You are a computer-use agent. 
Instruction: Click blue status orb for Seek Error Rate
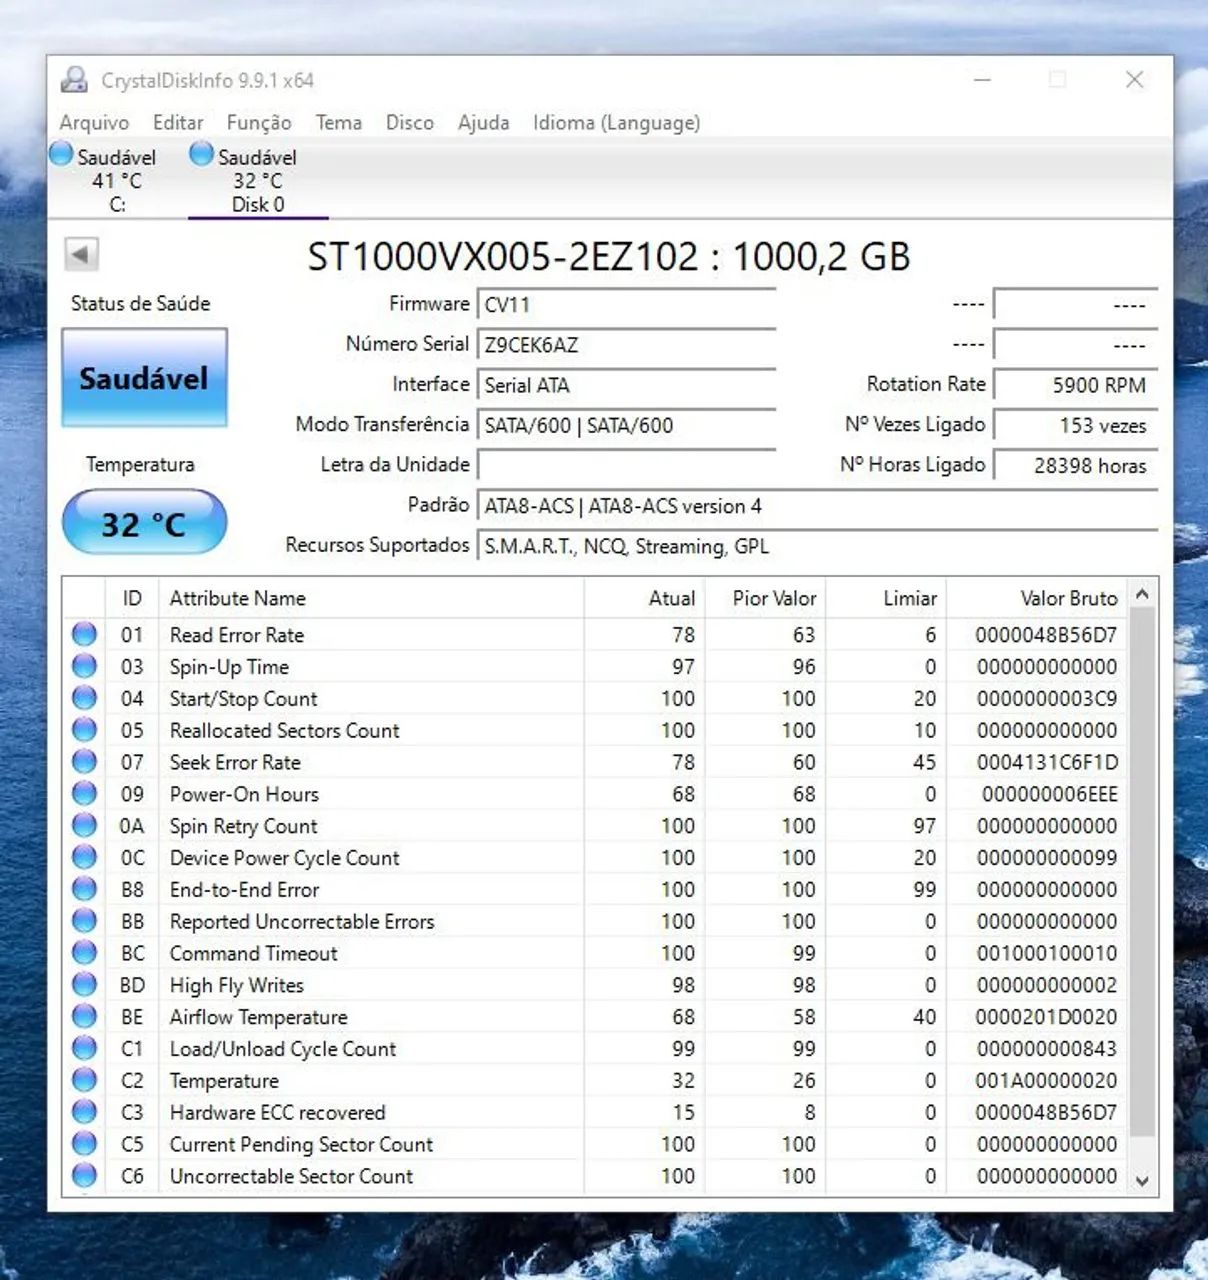point(84,762)
